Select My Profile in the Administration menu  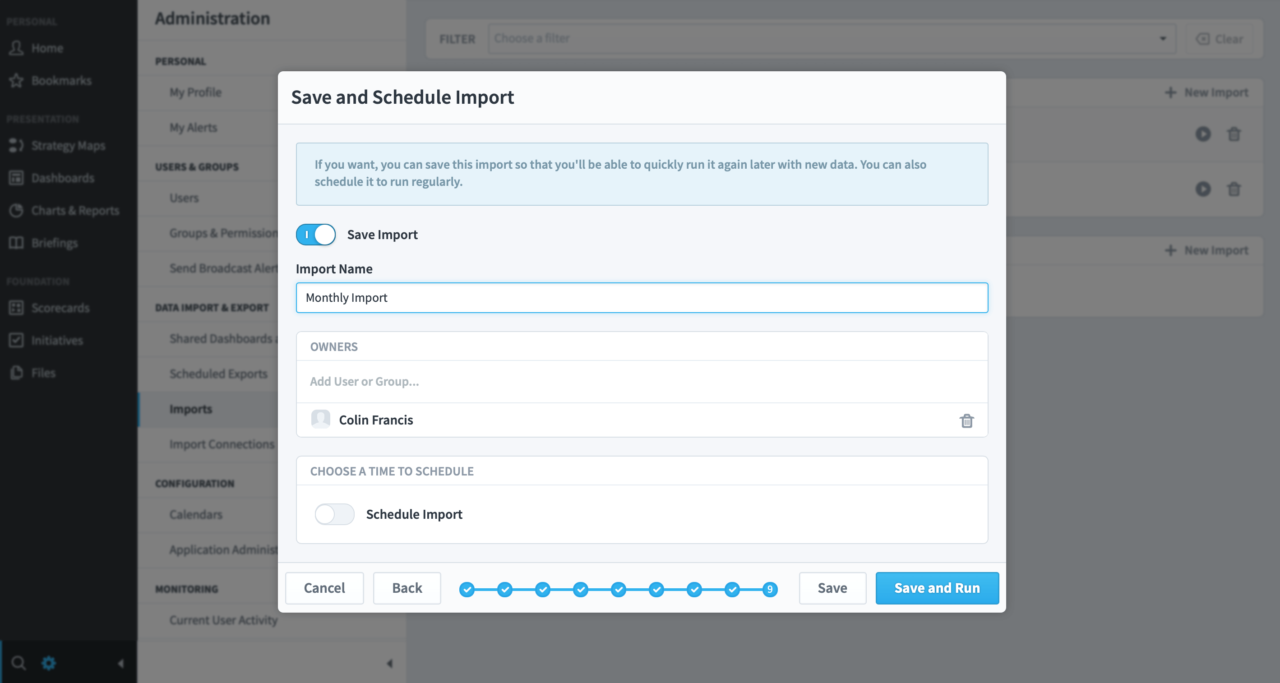tap(195, 92)
